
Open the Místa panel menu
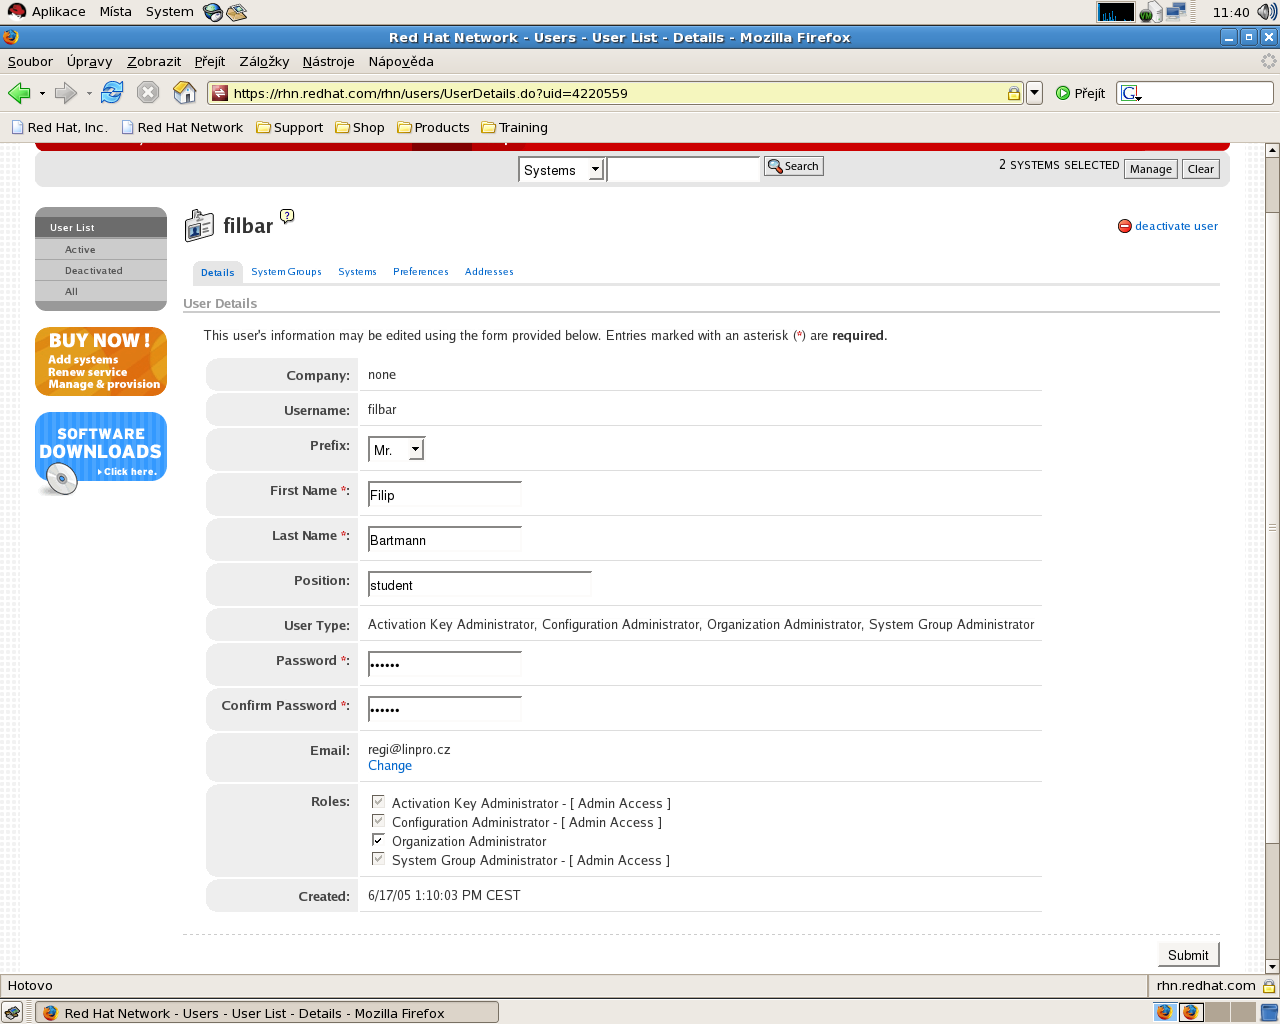(115, 12)
